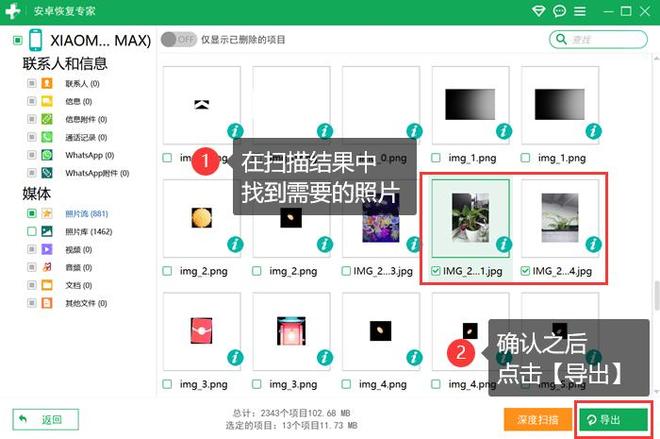Select the 文档 documents category
660x439 pixels.
coord(73,285)
